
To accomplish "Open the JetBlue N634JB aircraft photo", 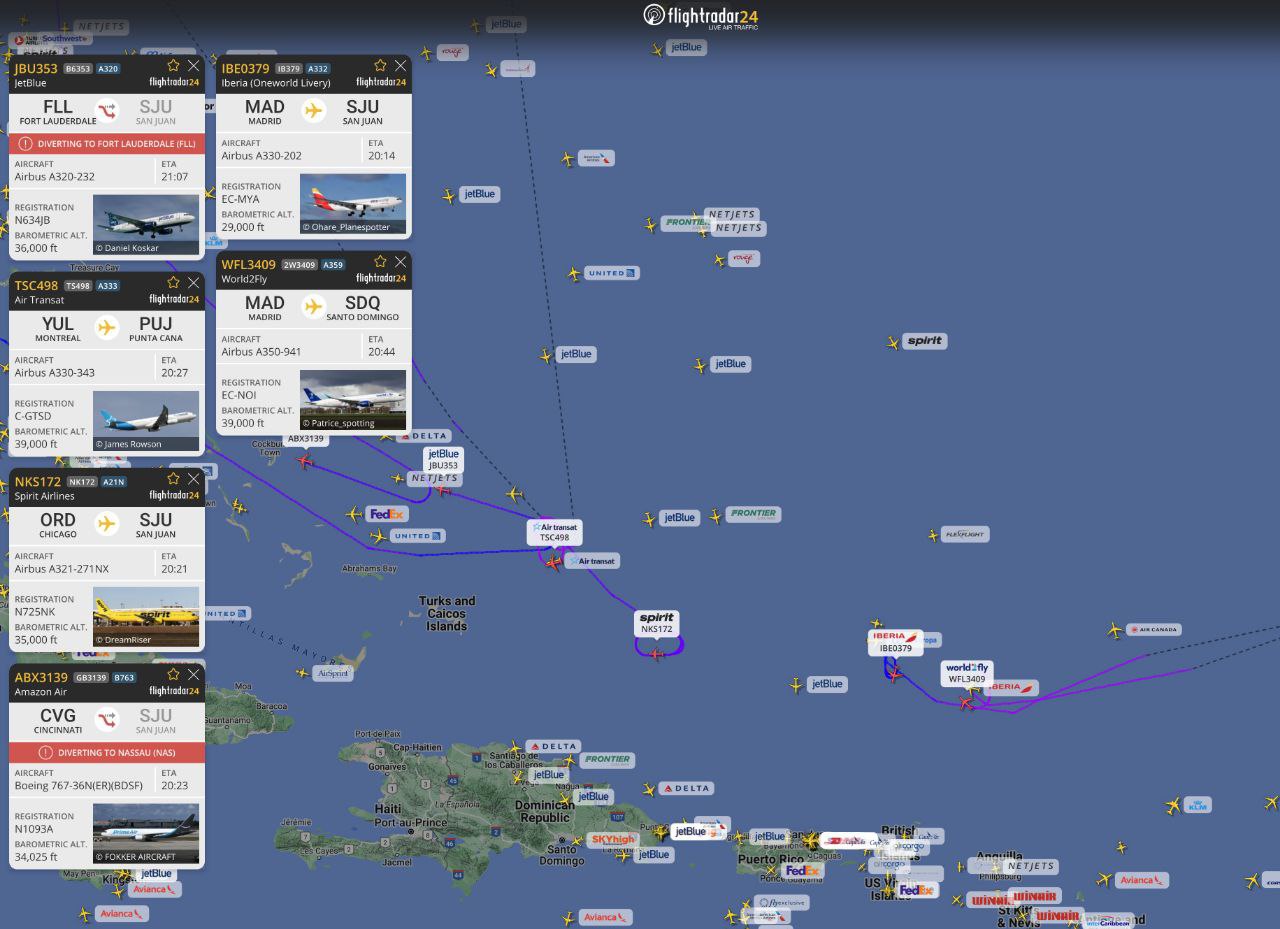I will [x=146, y=224].
